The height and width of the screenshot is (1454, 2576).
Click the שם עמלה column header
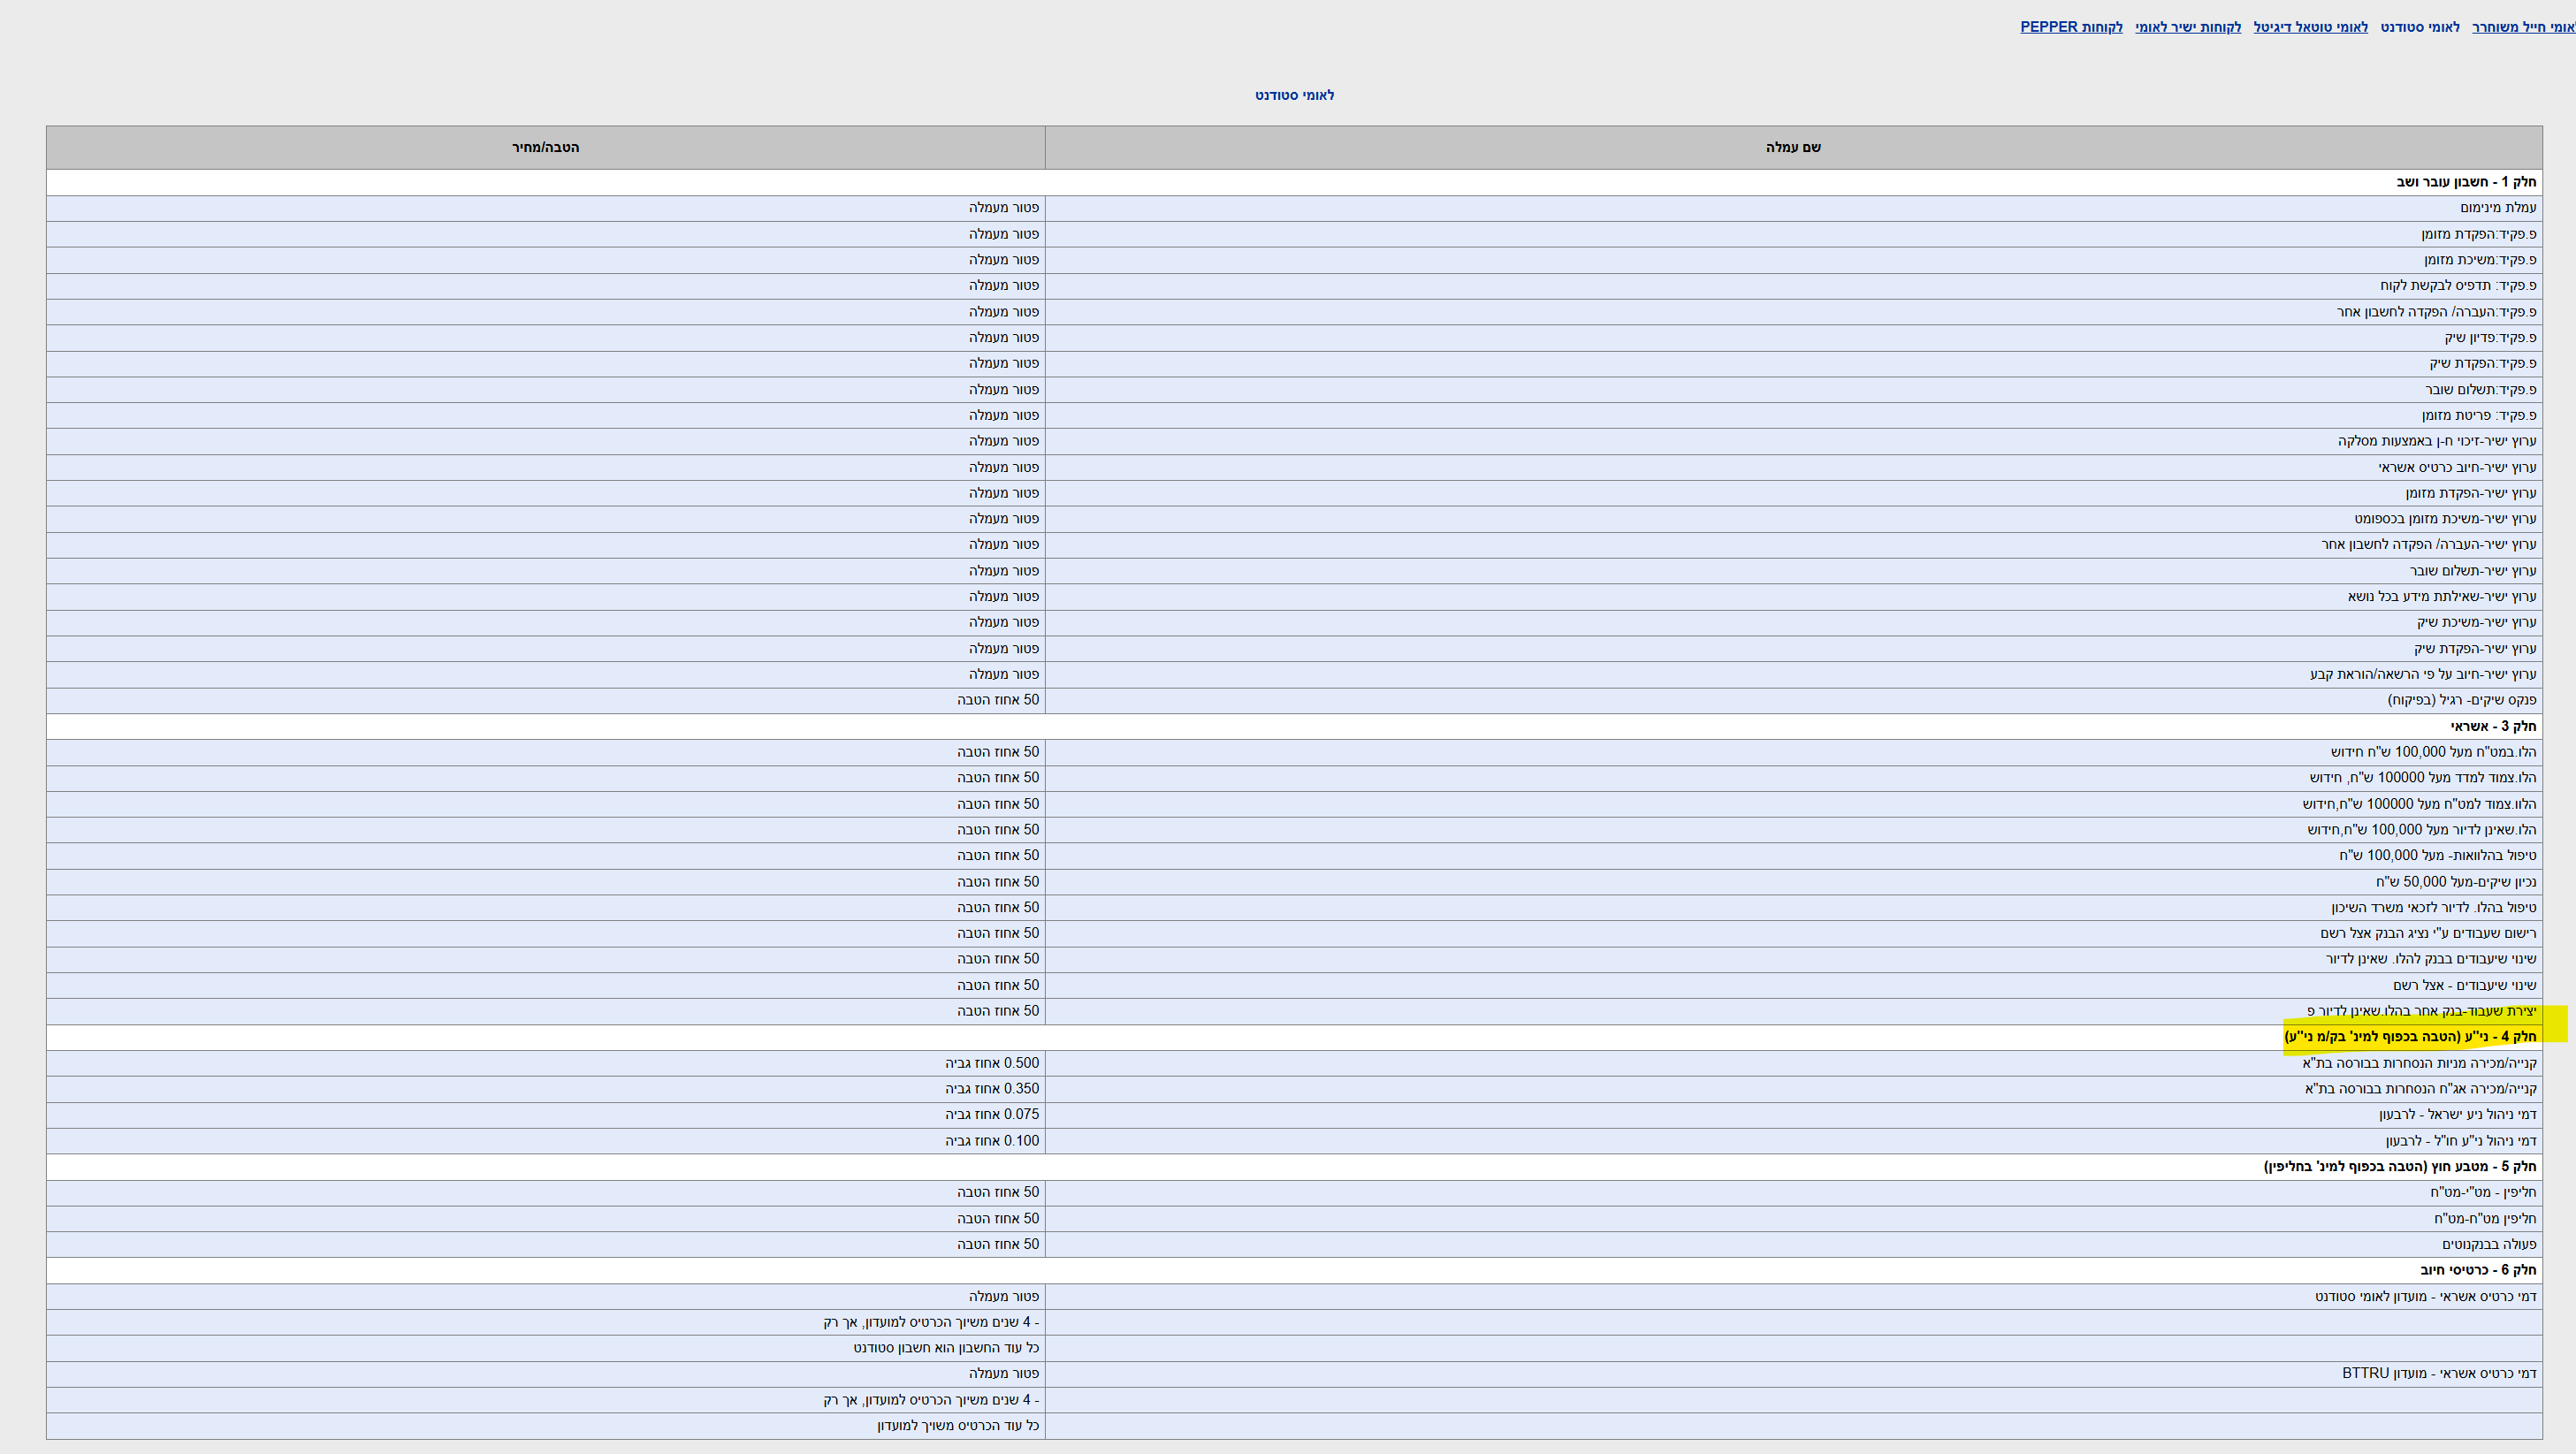click(1793, 147)
